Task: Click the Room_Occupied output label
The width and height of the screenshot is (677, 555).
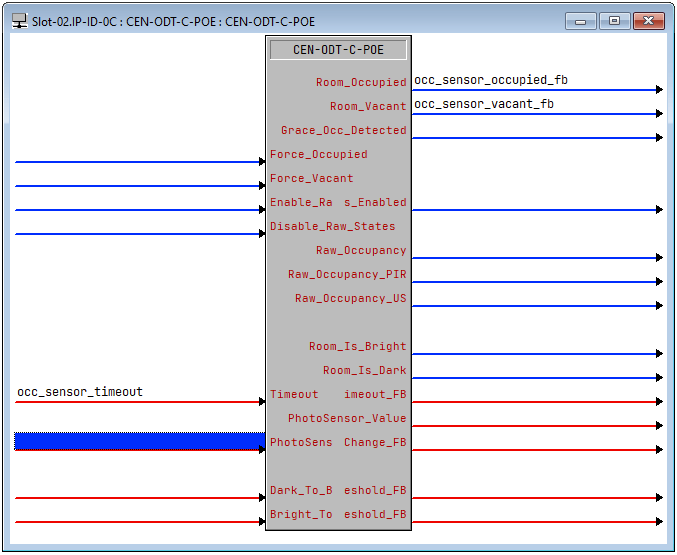Action: (x=361, y=82)
